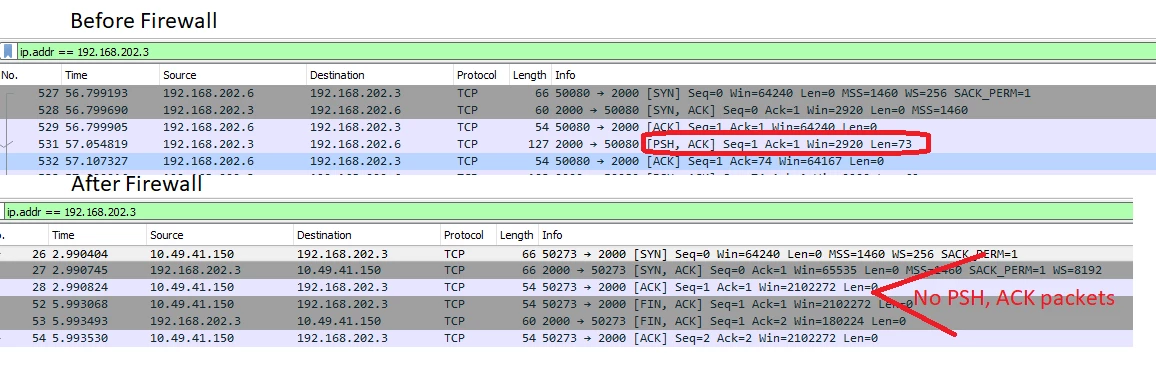Click time value 57.054819
The height and width of the screenshot is (391, 1156).
coord(96,144)
